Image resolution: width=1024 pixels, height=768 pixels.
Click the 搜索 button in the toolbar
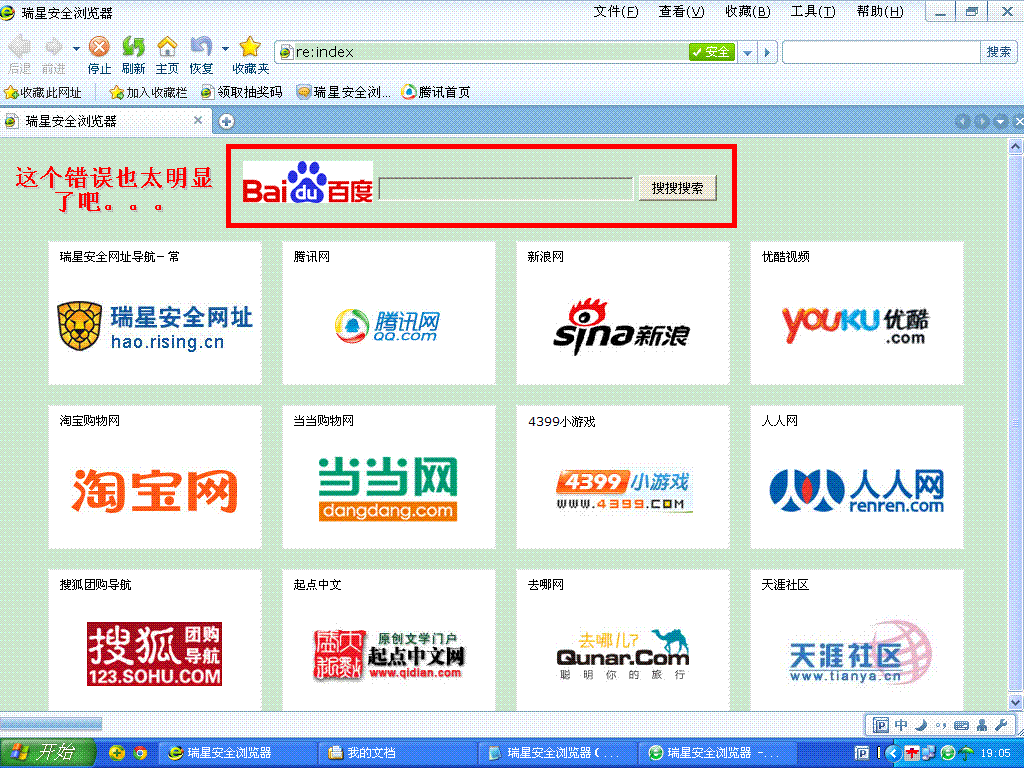pos(999,52)
